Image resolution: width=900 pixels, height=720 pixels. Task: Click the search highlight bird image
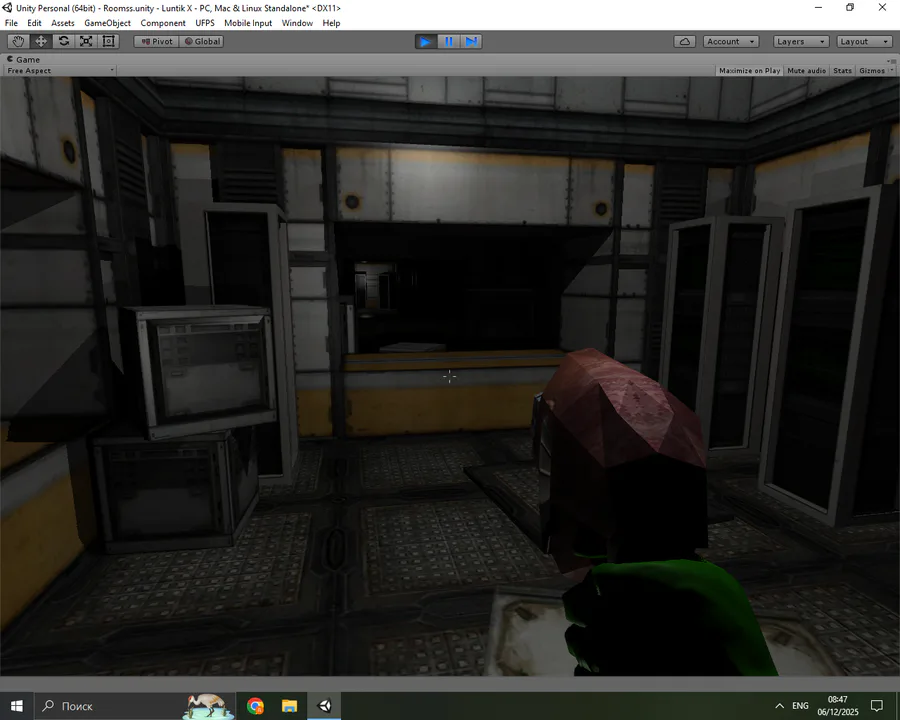tap(209, 706)
